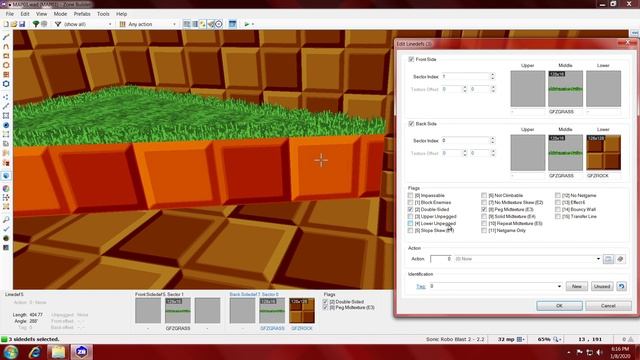Enable the [14] Bouncy Wall flag
640x360 pixels.
coord(558,209)
